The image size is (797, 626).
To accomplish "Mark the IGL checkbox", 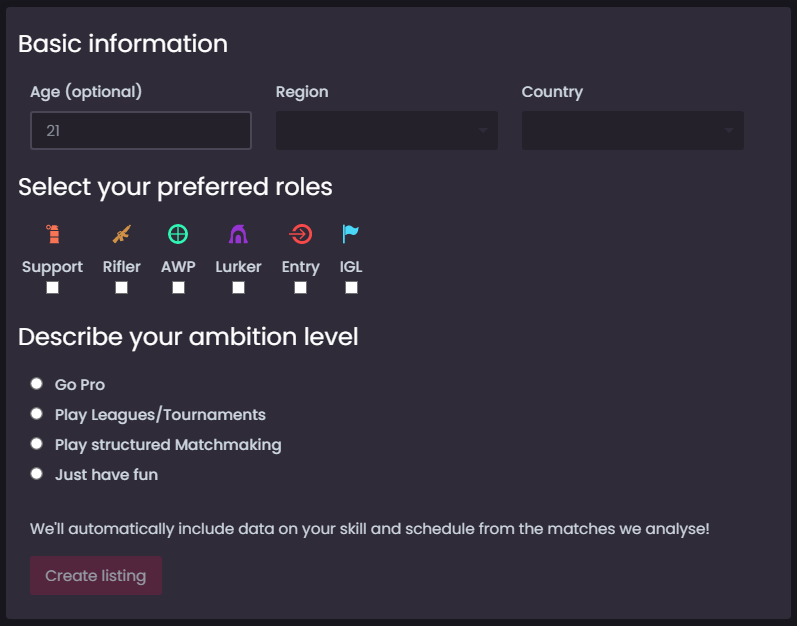I will [351, 288].
